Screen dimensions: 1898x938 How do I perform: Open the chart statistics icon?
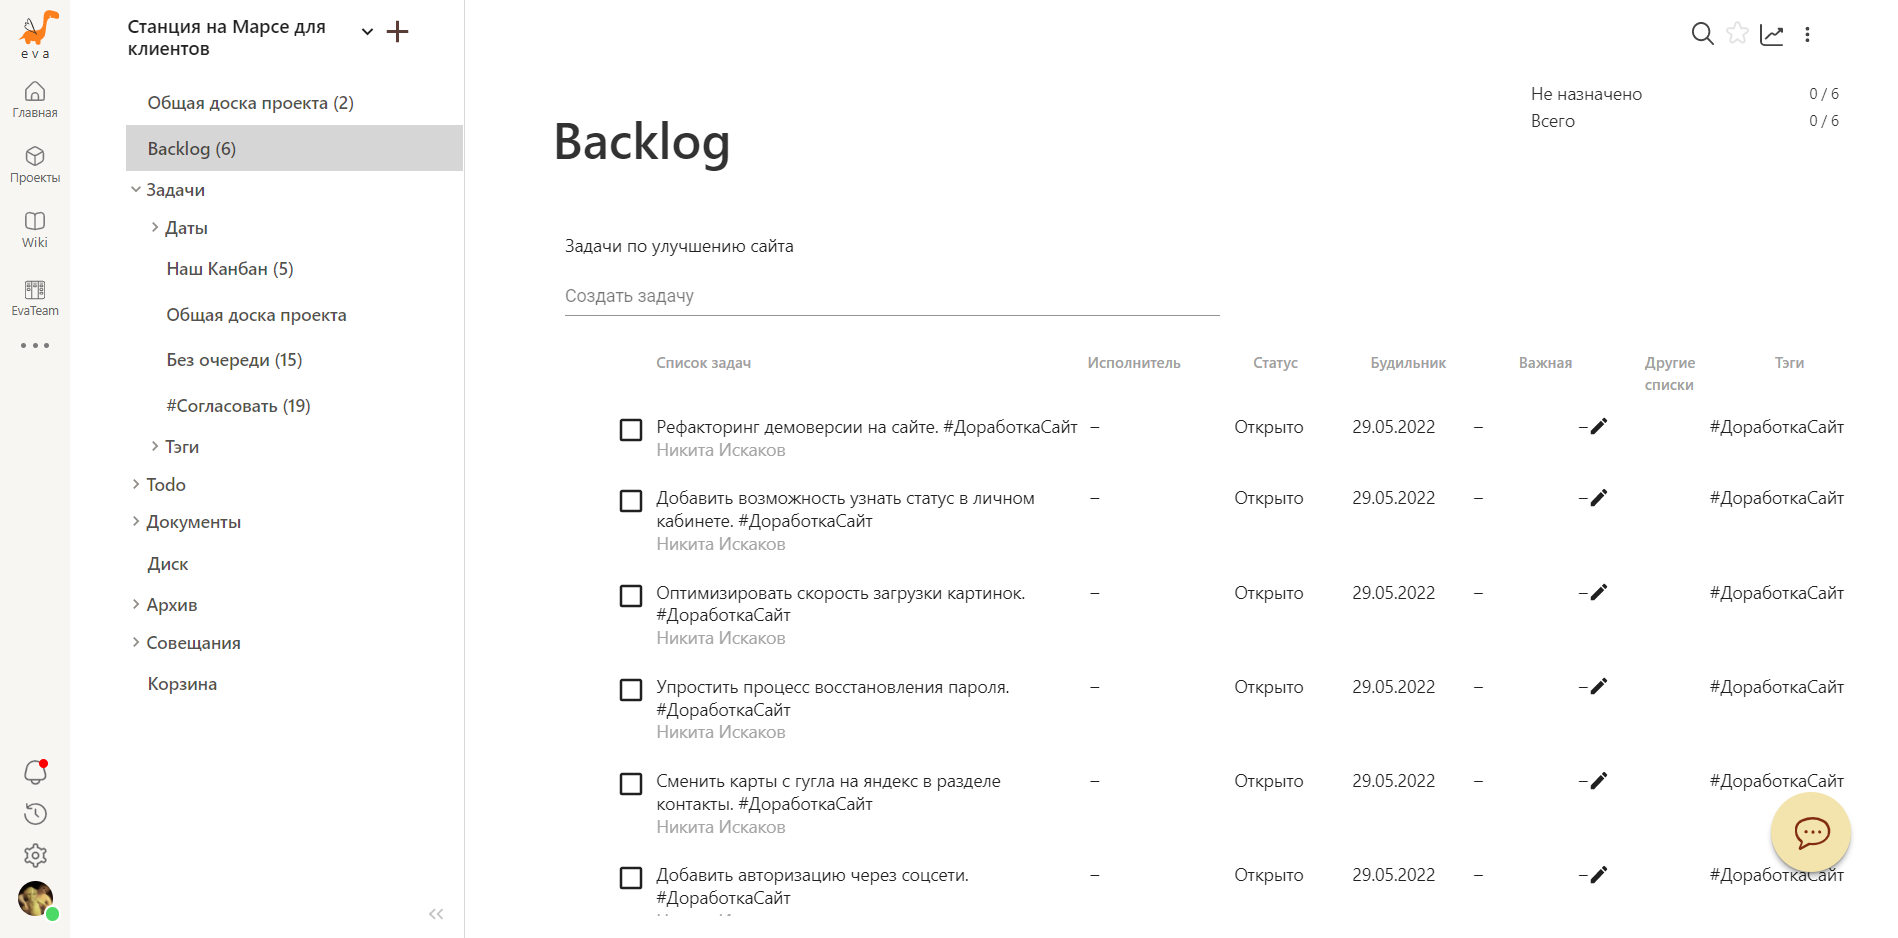point(1772,35)
